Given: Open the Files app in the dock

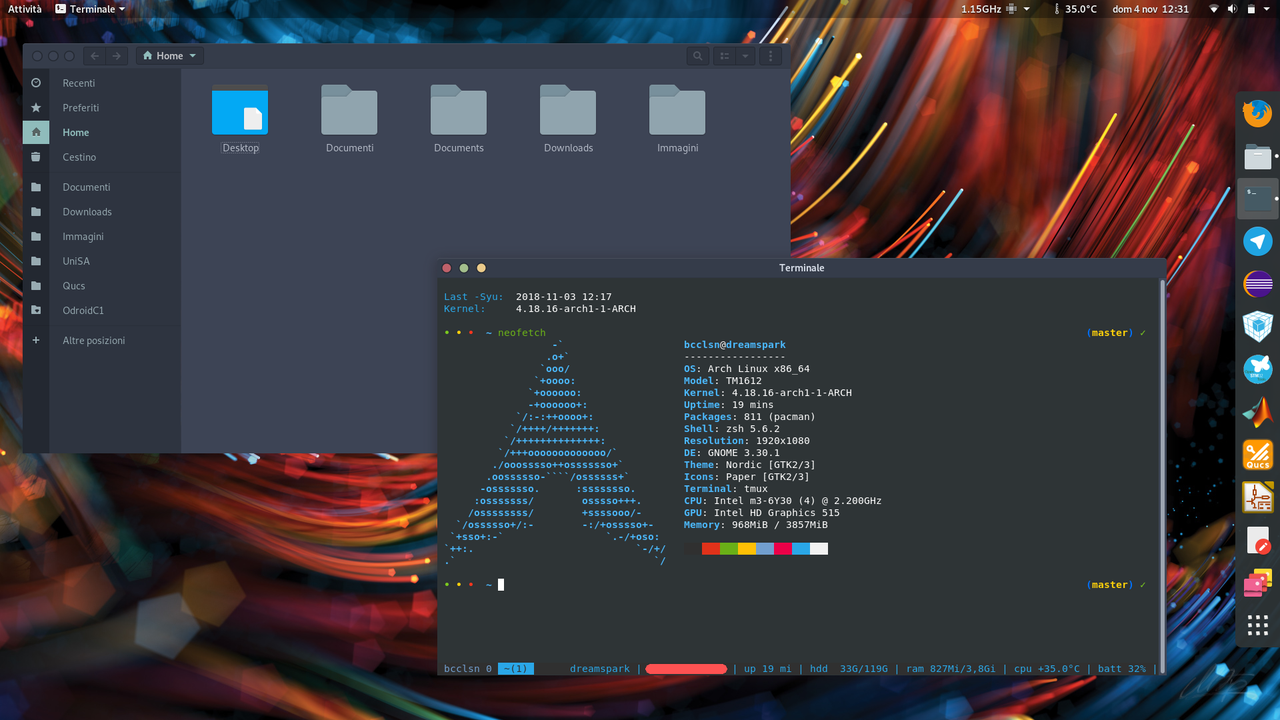Looking at the screenshot, I should (1257, 156).
